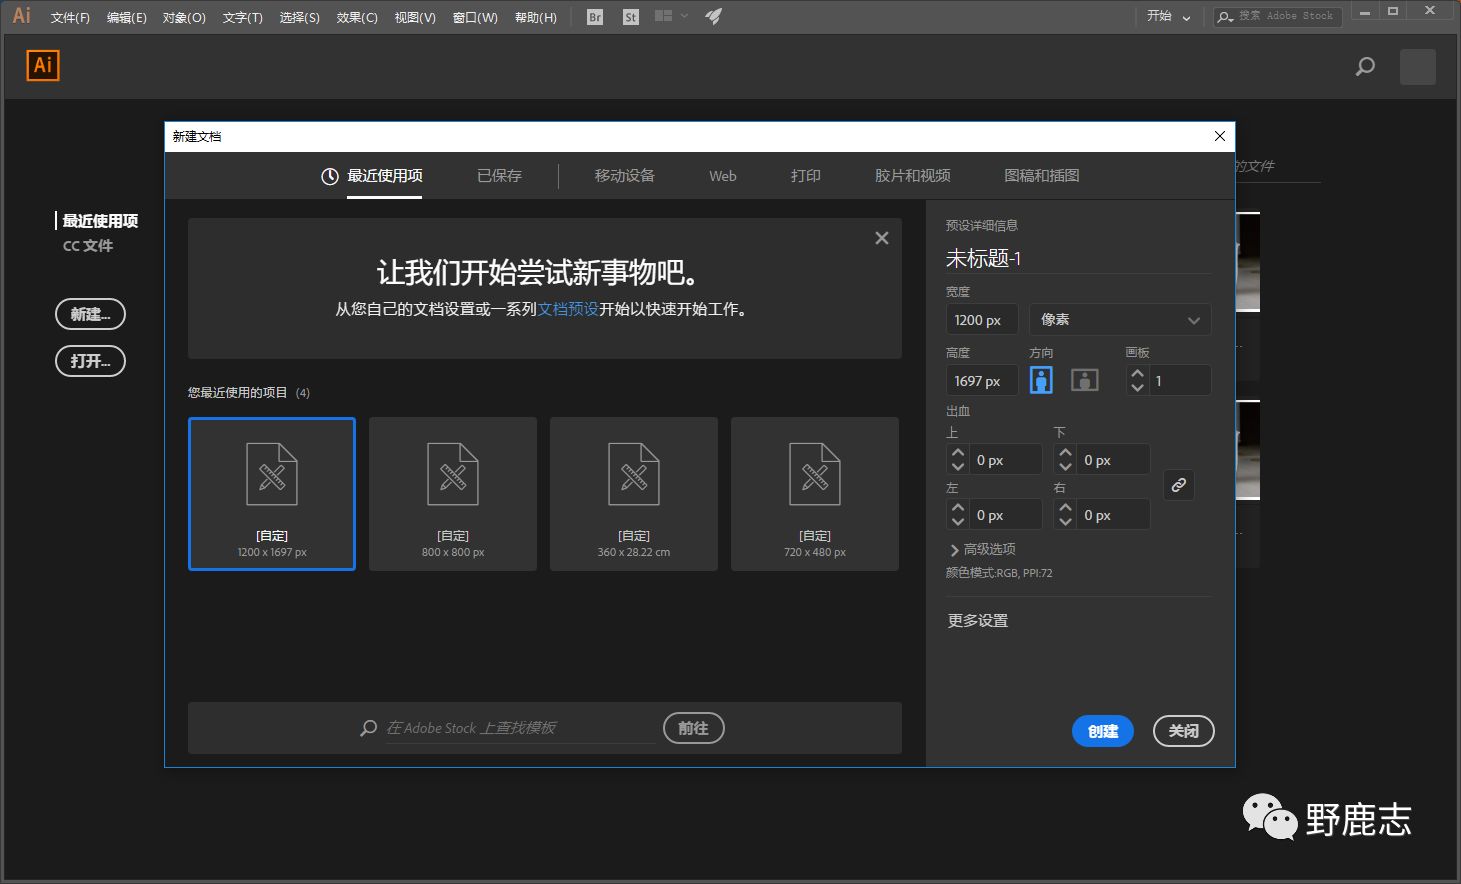Select portrait orientation
The width and height of the screenshot is (1461, 884).
point(1041,380)
